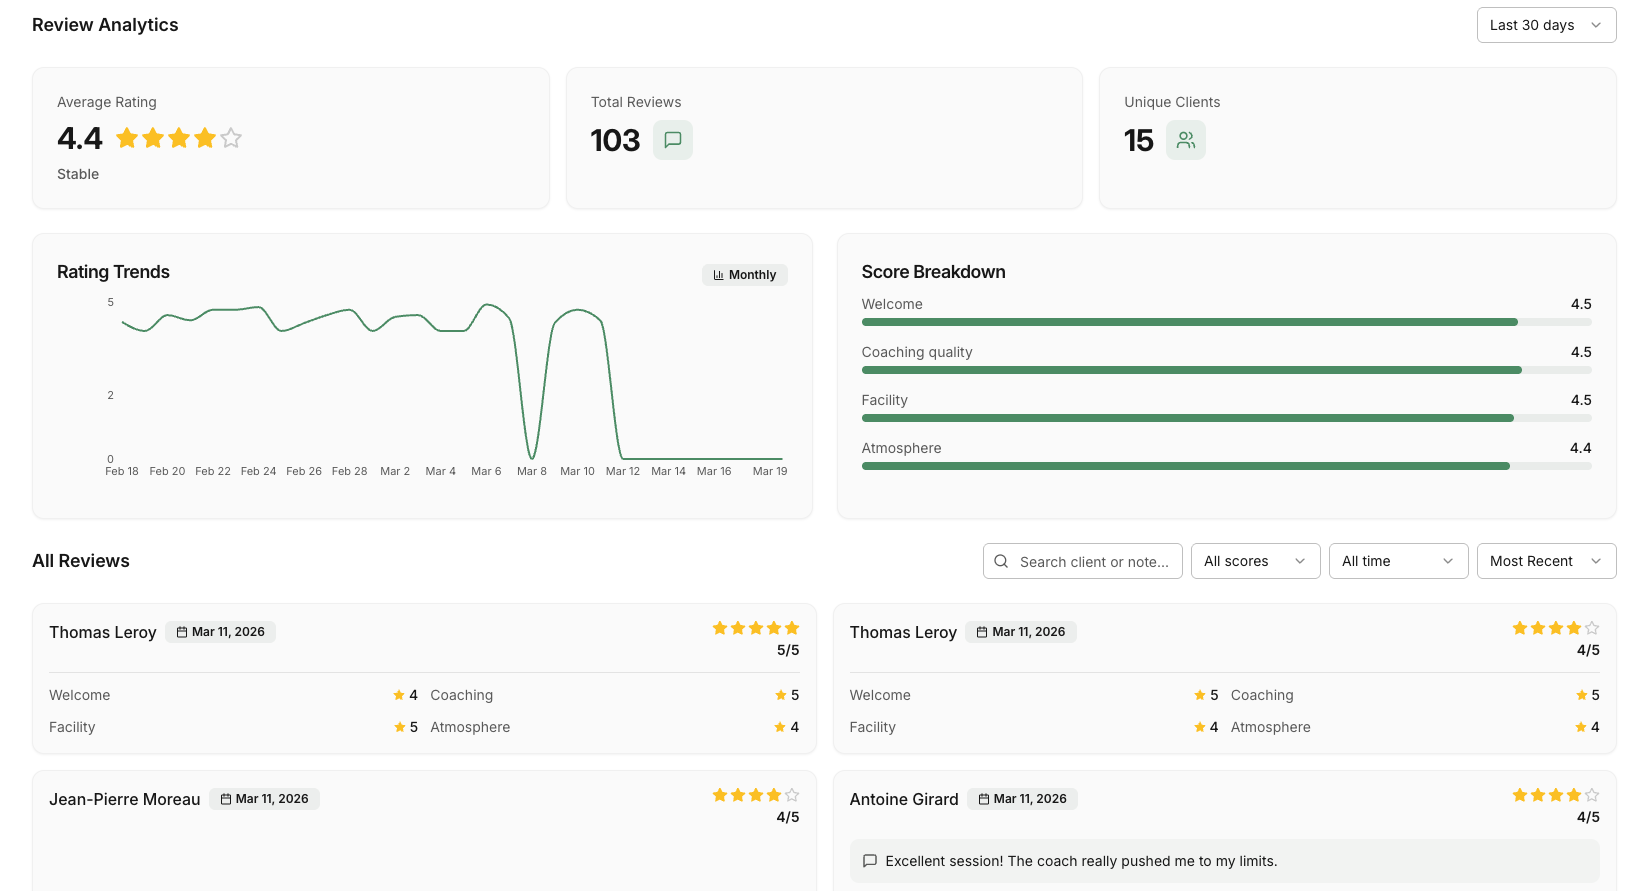Screen dimensions: 1649x891
Task: Open the Last 30 days dropdown
Action: (x=1546, y=25)
